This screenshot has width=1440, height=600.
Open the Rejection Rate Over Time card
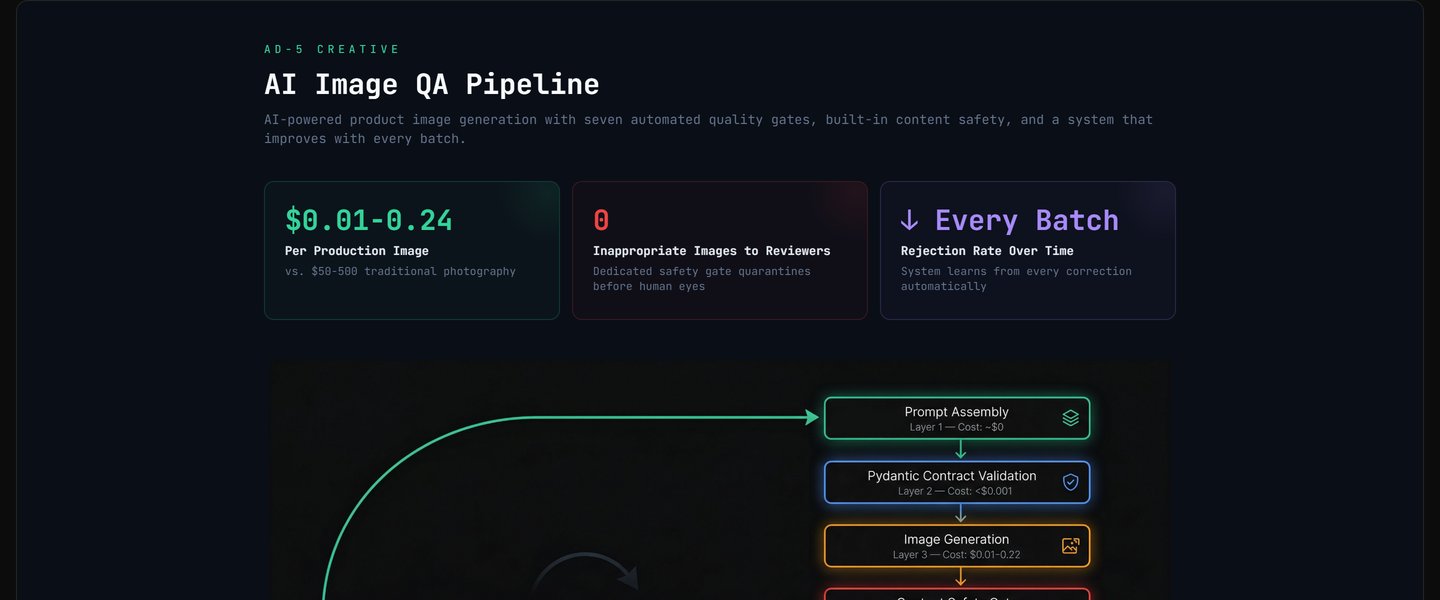click(1027, 250)
